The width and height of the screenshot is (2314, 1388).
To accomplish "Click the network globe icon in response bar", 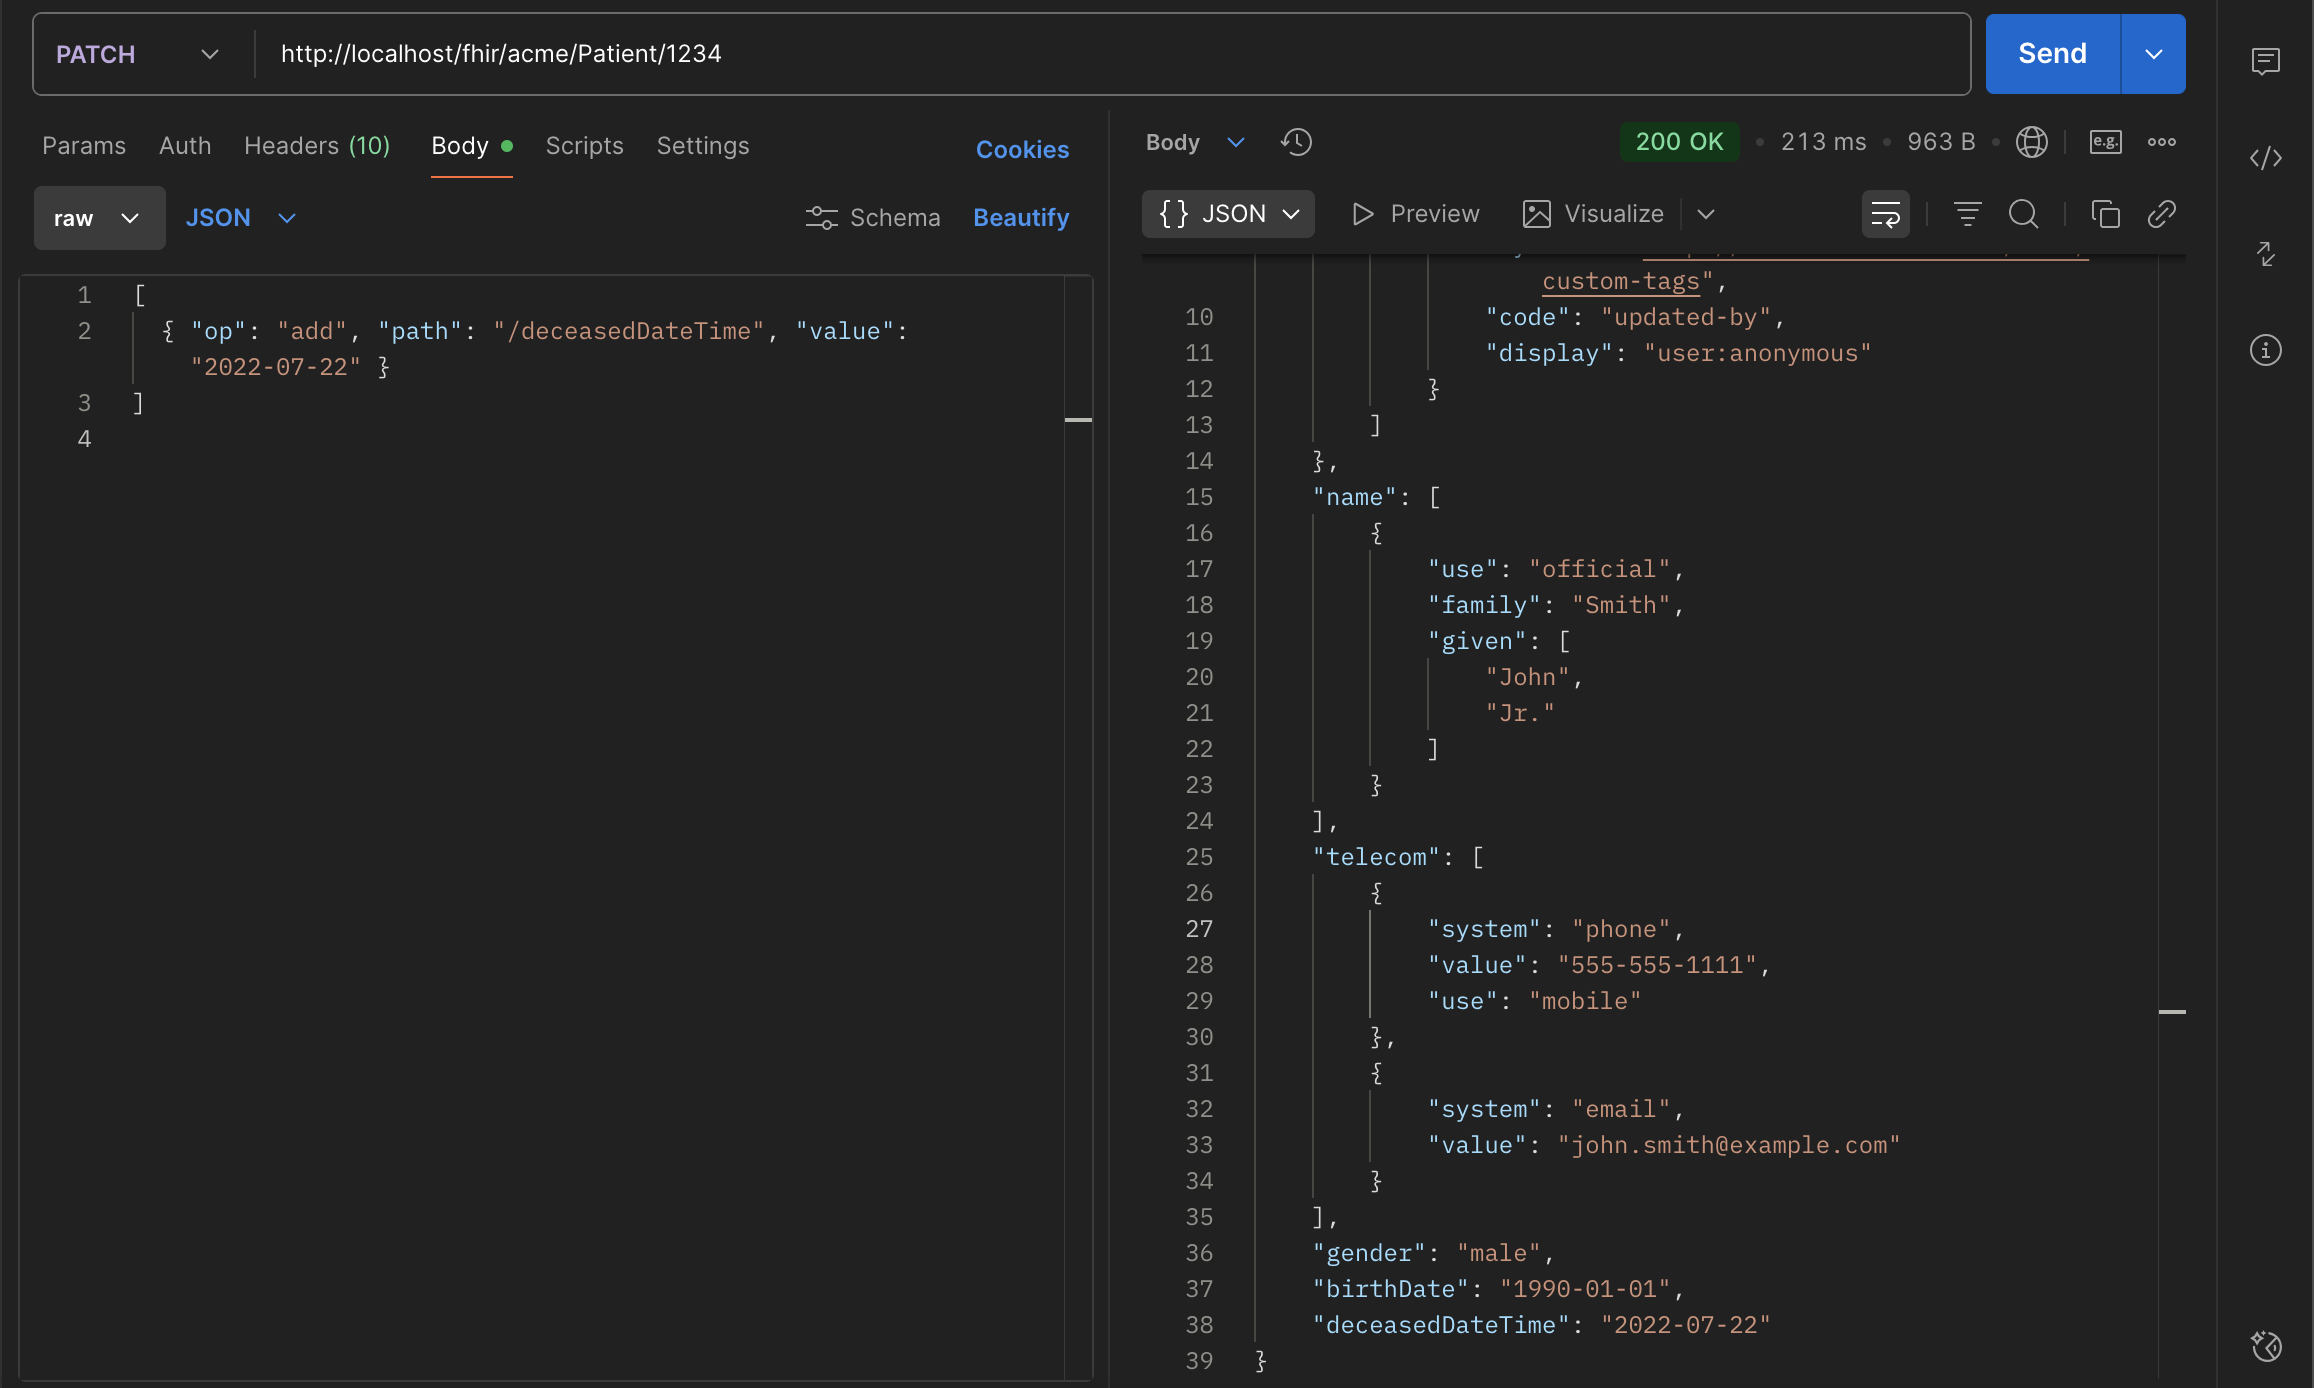I will [x=2031, y=142].
